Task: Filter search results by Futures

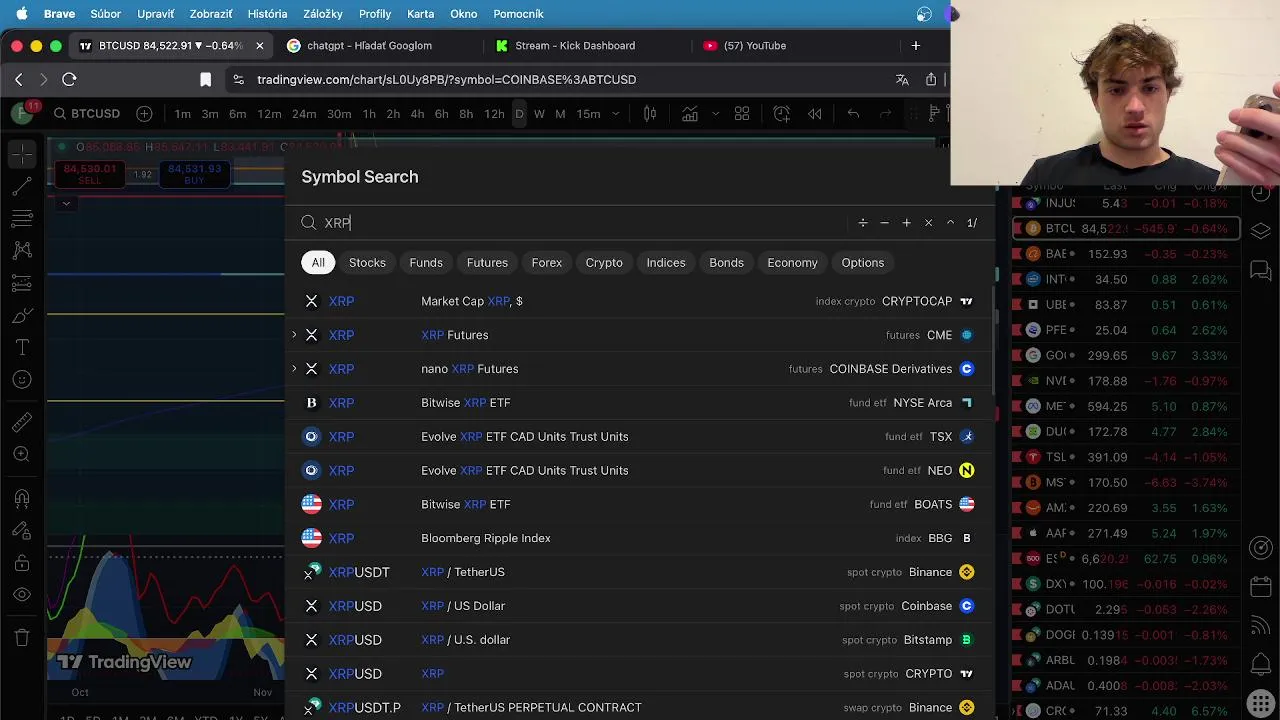Action: click(487, 263)
